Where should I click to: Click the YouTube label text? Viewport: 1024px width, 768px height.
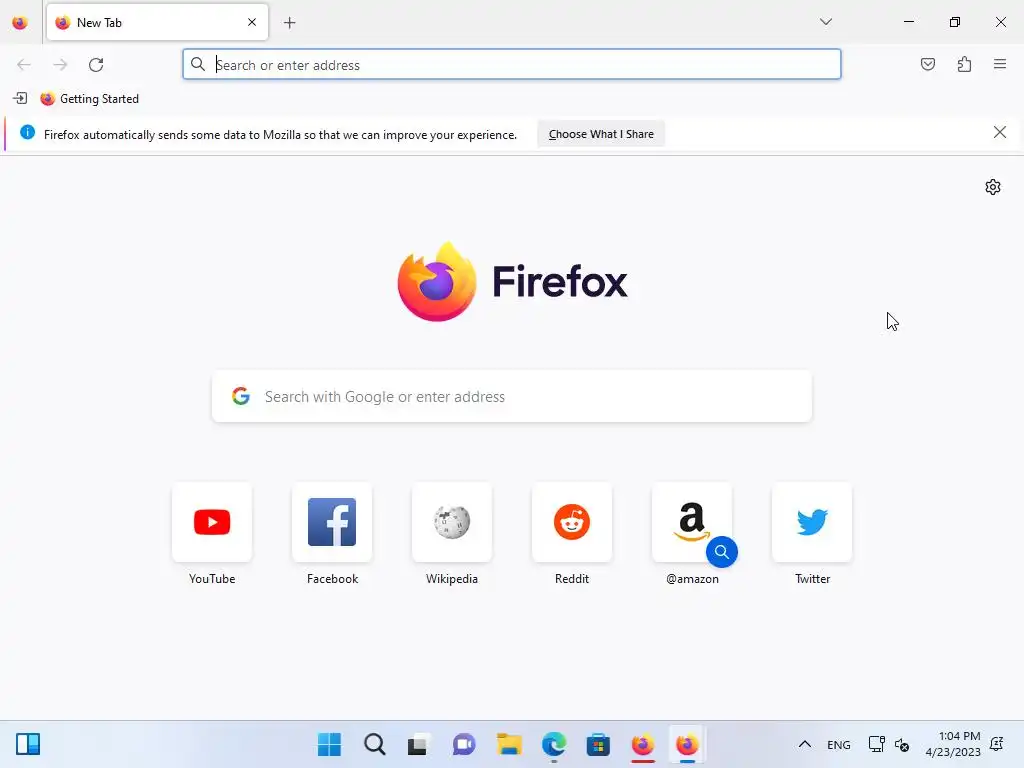[212, 579]
